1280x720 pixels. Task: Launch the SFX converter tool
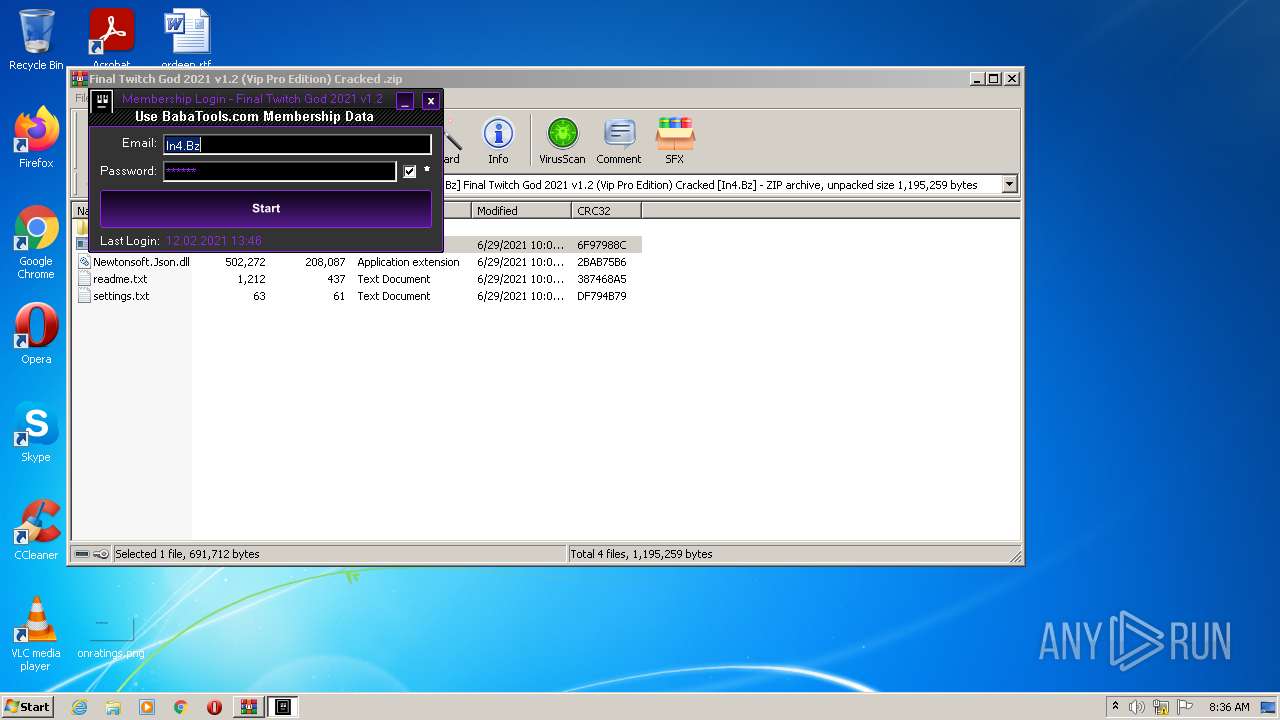coord(675,141)
